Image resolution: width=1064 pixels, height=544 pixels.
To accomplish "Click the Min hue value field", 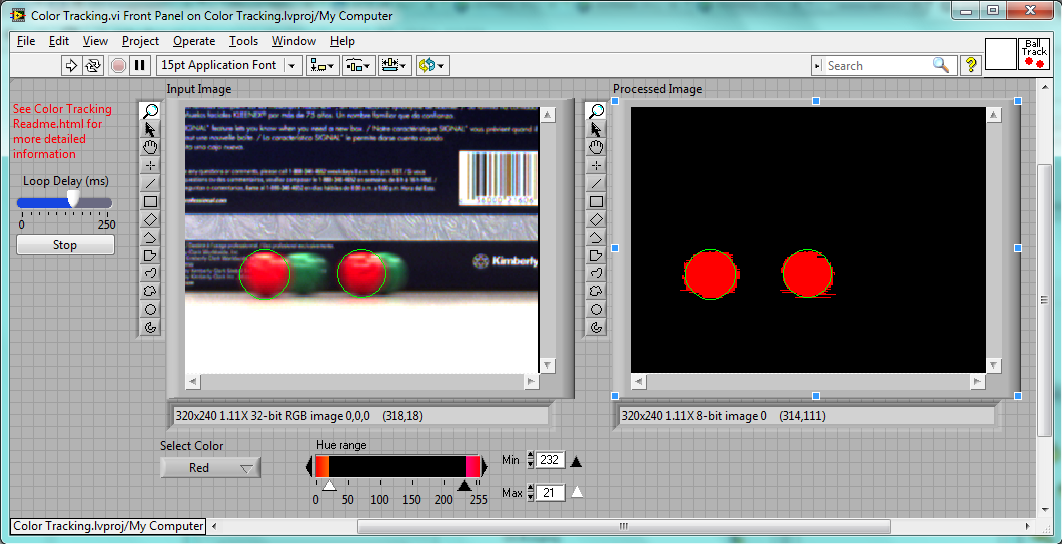I will coord(550,460).
